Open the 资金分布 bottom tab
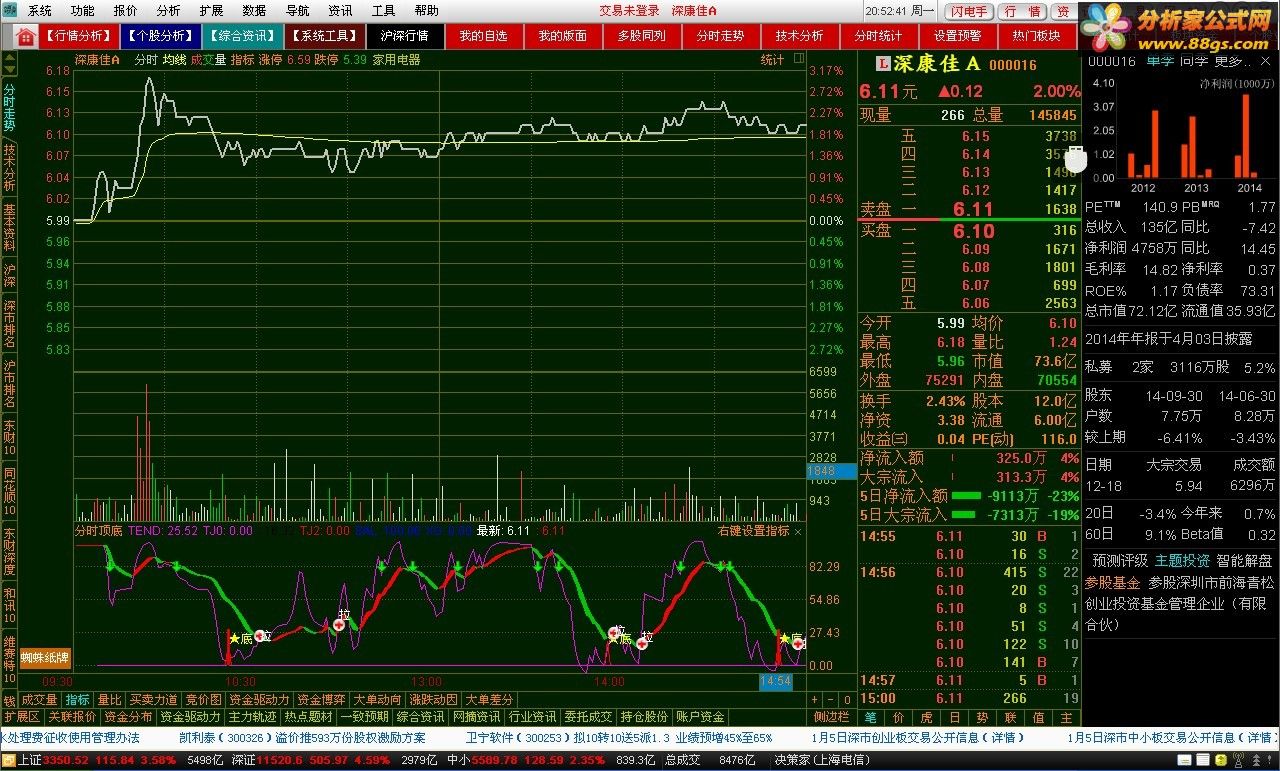Screen dimensions: 1280x771 128,717
